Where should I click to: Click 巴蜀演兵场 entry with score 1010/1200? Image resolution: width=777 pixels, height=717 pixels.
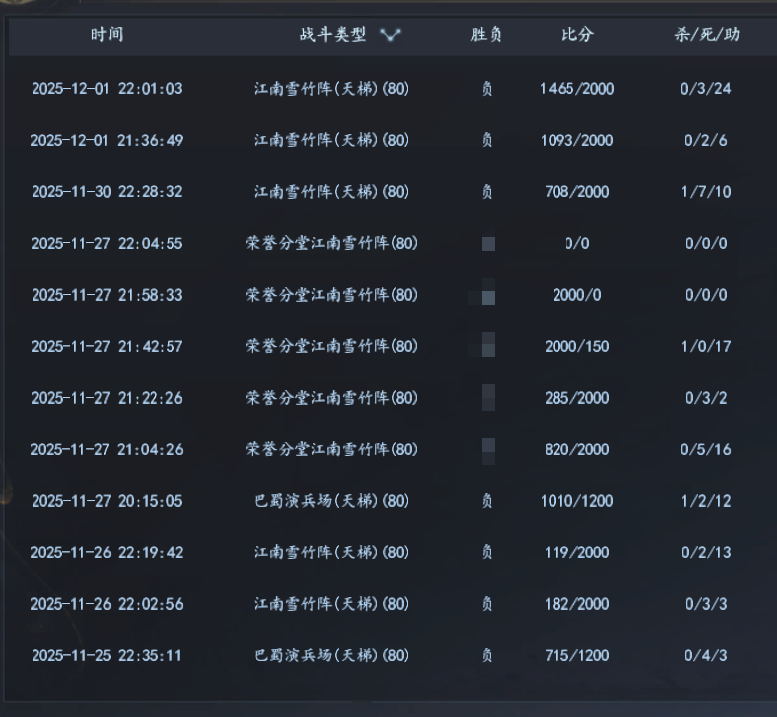[x=331, y=501]
